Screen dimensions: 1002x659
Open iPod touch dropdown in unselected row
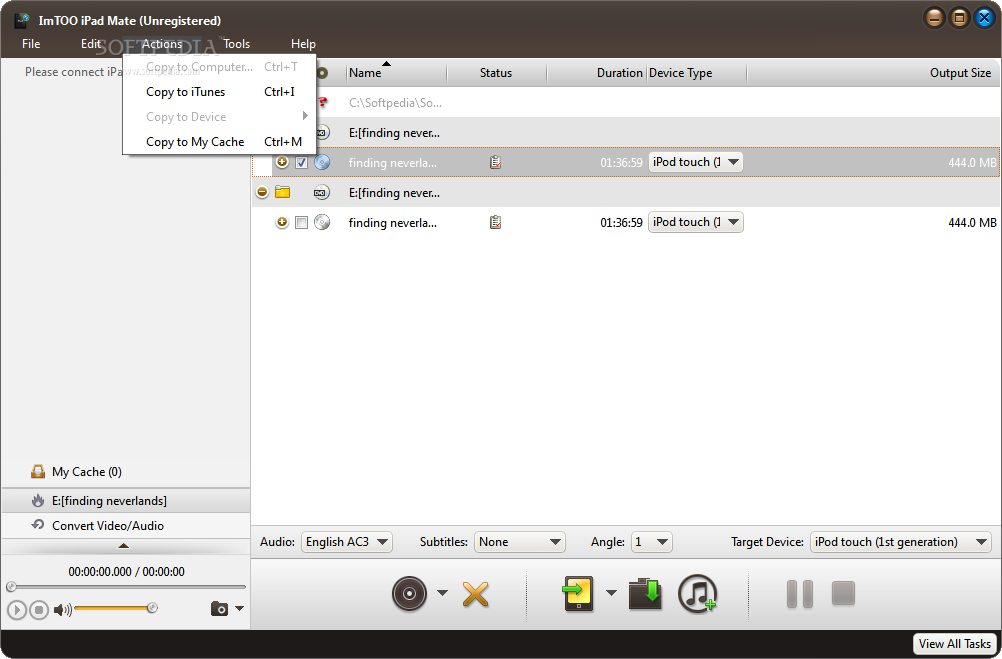click(696, 222)
